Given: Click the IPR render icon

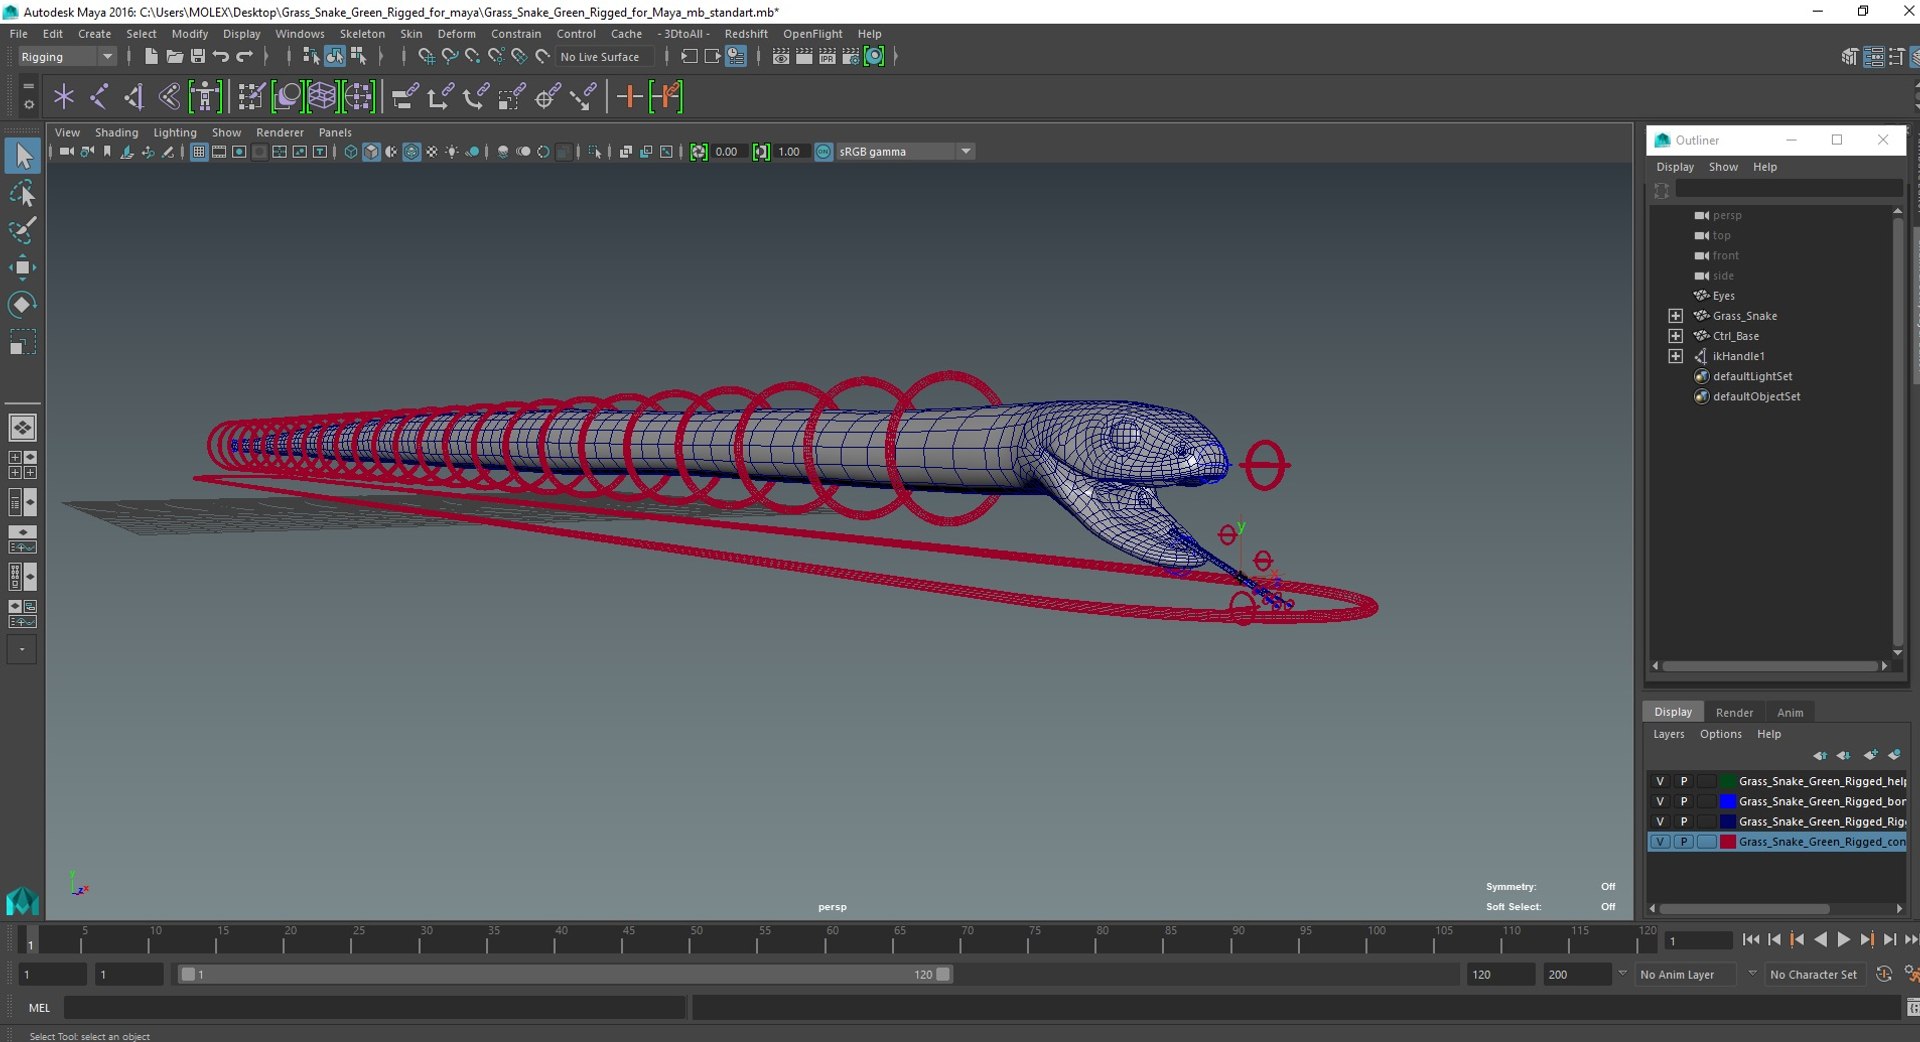Looking at the screenshot, I should [x=827, y=57].
